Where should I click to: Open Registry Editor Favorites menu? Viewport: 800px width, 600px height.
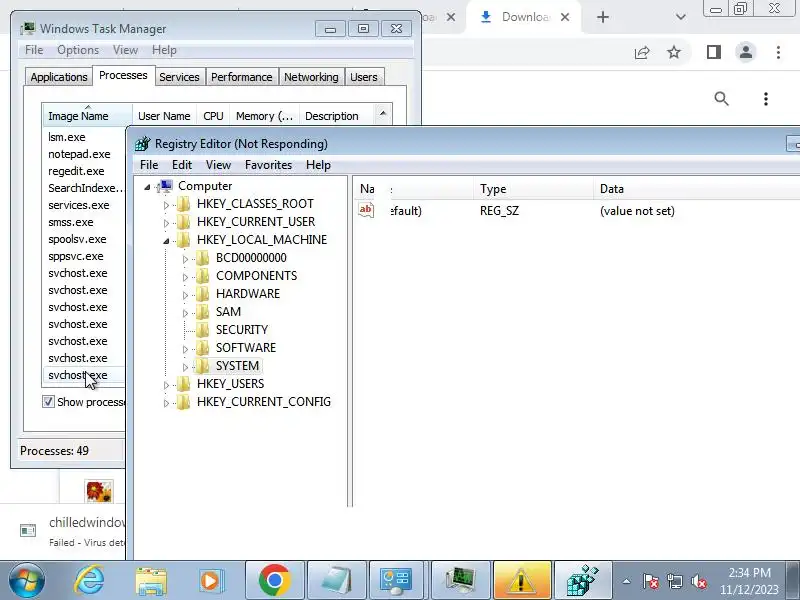coord(268,165)
